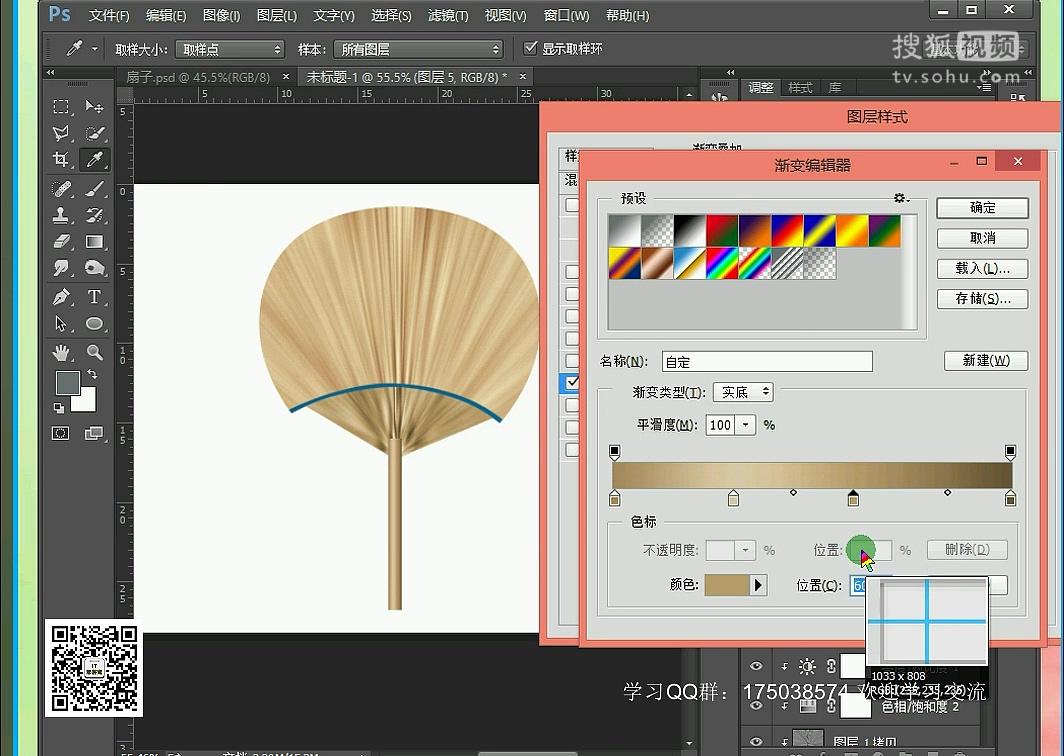Select the rainbow spectrum gradient preset
Viewport: 1064px width, 756px height.
[x=721, y=263]
